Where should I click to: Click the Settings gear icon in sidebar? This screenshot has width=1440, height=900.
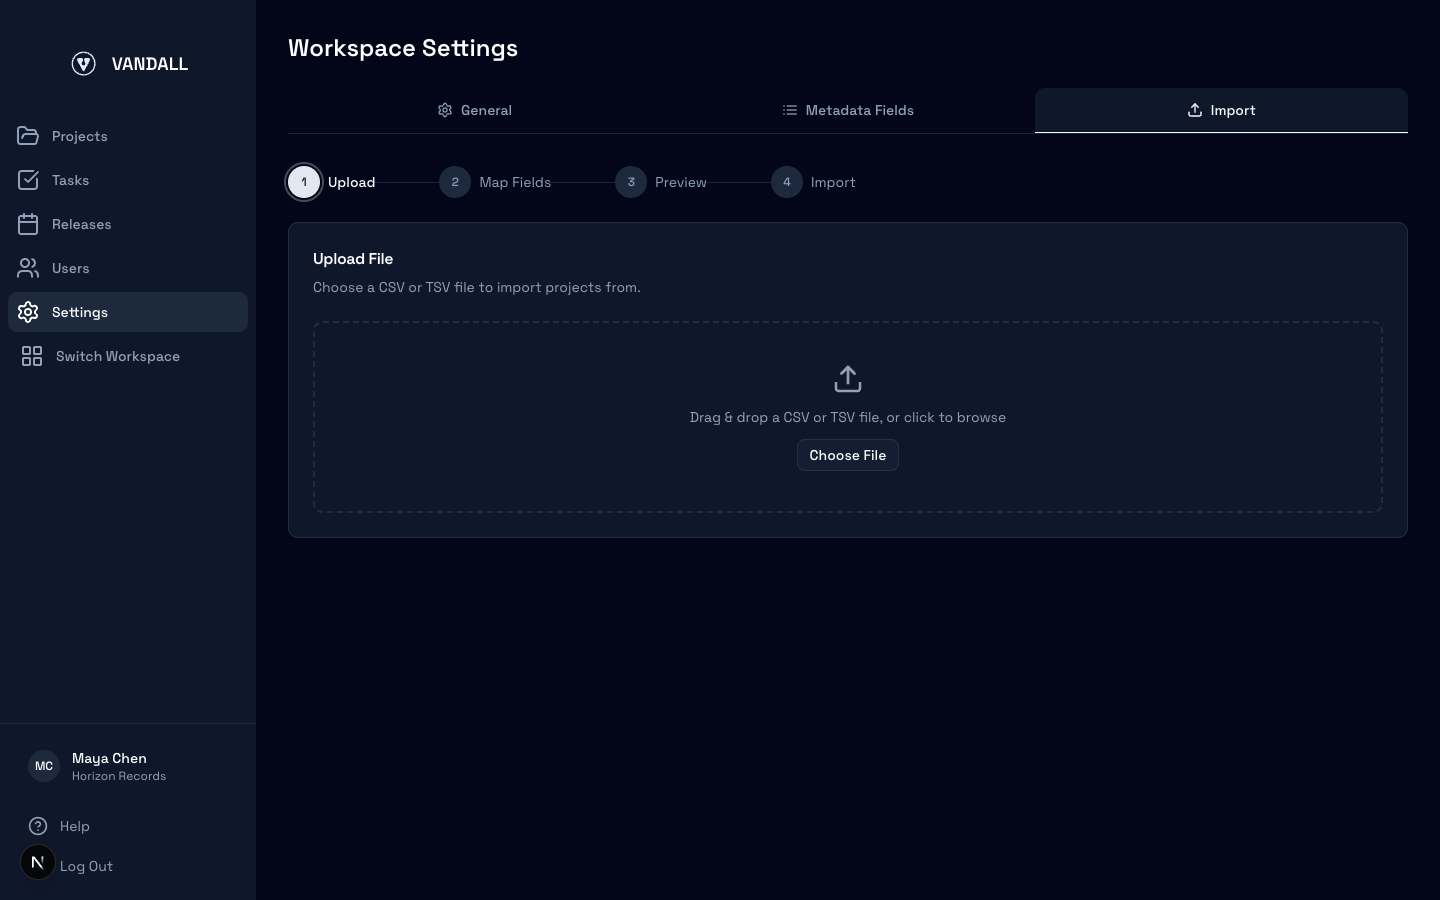pyautogui.click(x=28, y=312)
